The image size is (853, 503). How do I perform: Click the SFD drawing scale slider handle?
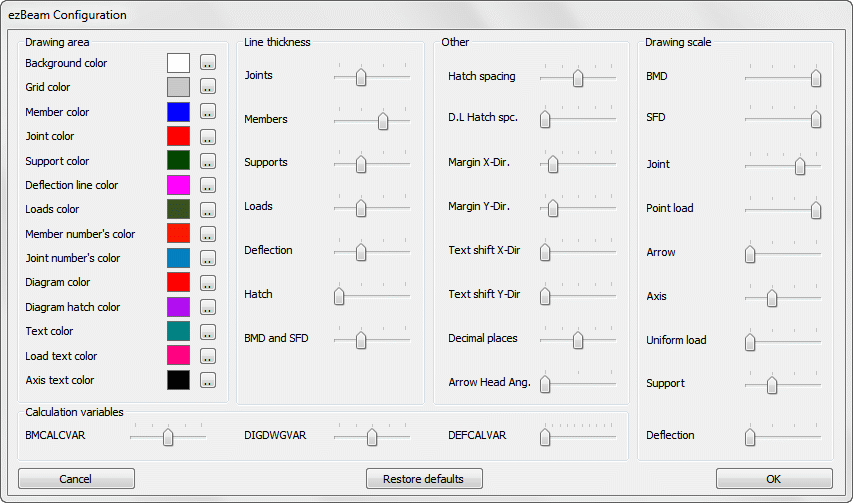(x=816, y=119)
